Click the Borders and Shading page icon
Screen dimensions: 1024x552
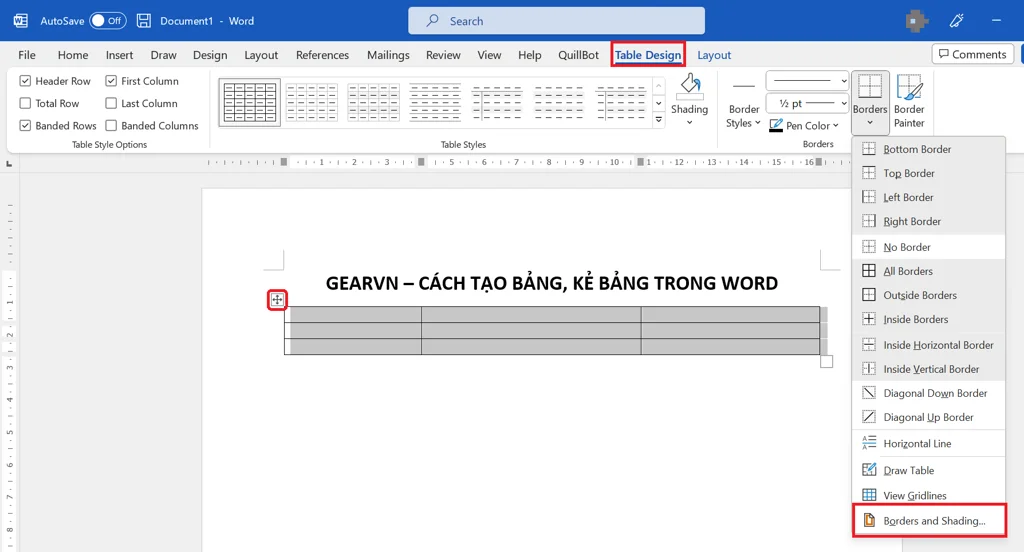869,521
